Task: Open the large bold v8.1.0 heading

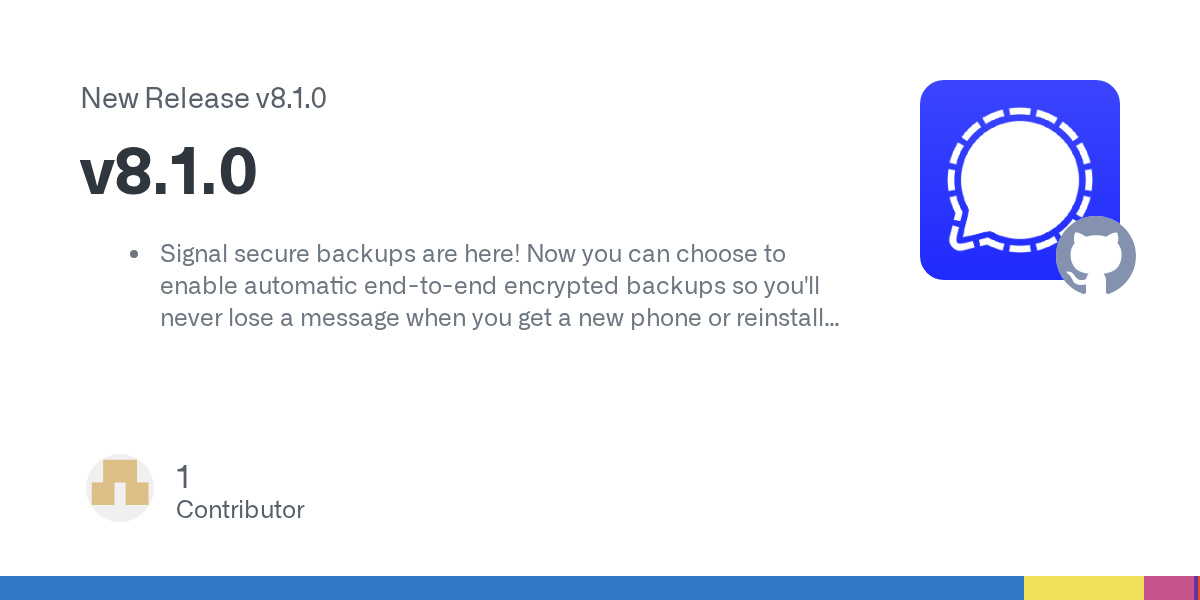Action: point(168,172)
